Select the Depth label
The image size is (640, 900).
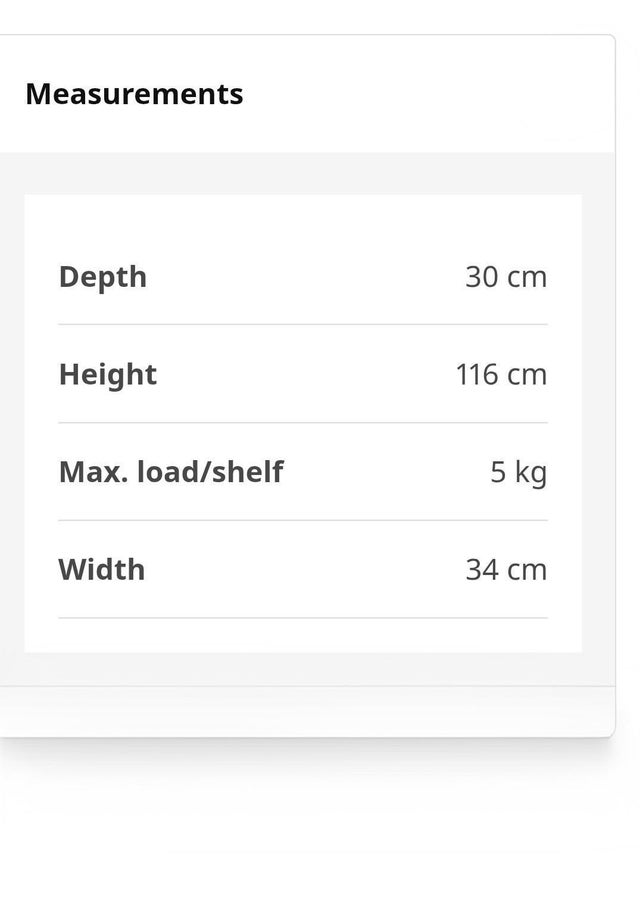tap(103, 278)
